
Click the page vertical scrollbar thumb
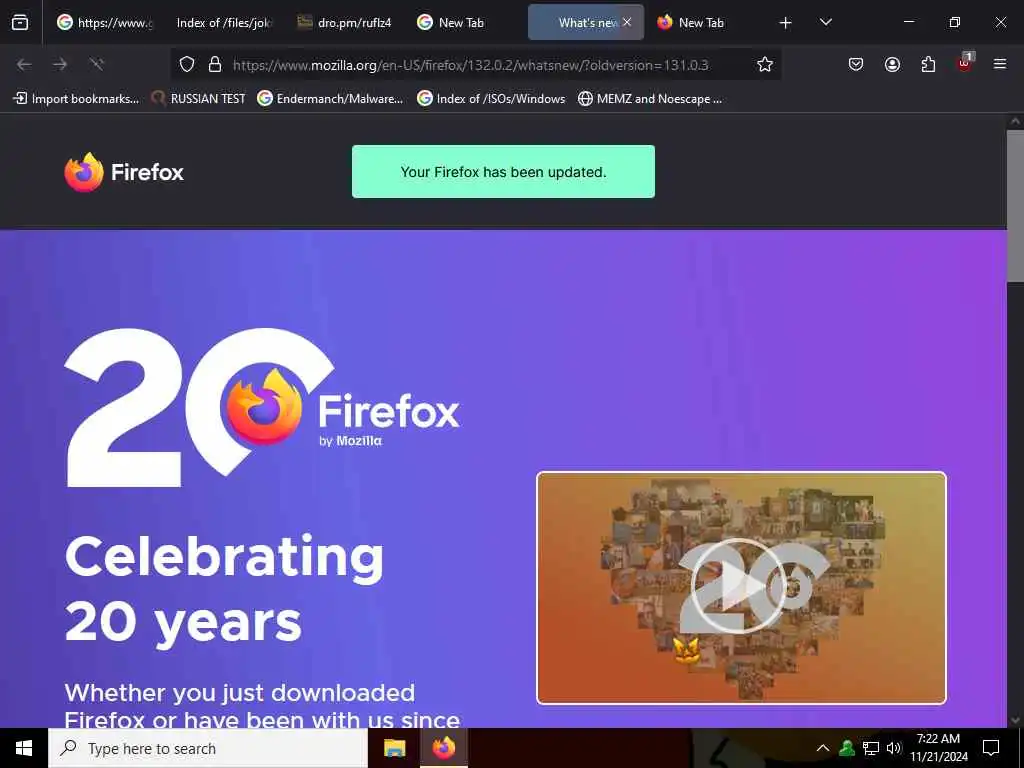click(1015, 206)
